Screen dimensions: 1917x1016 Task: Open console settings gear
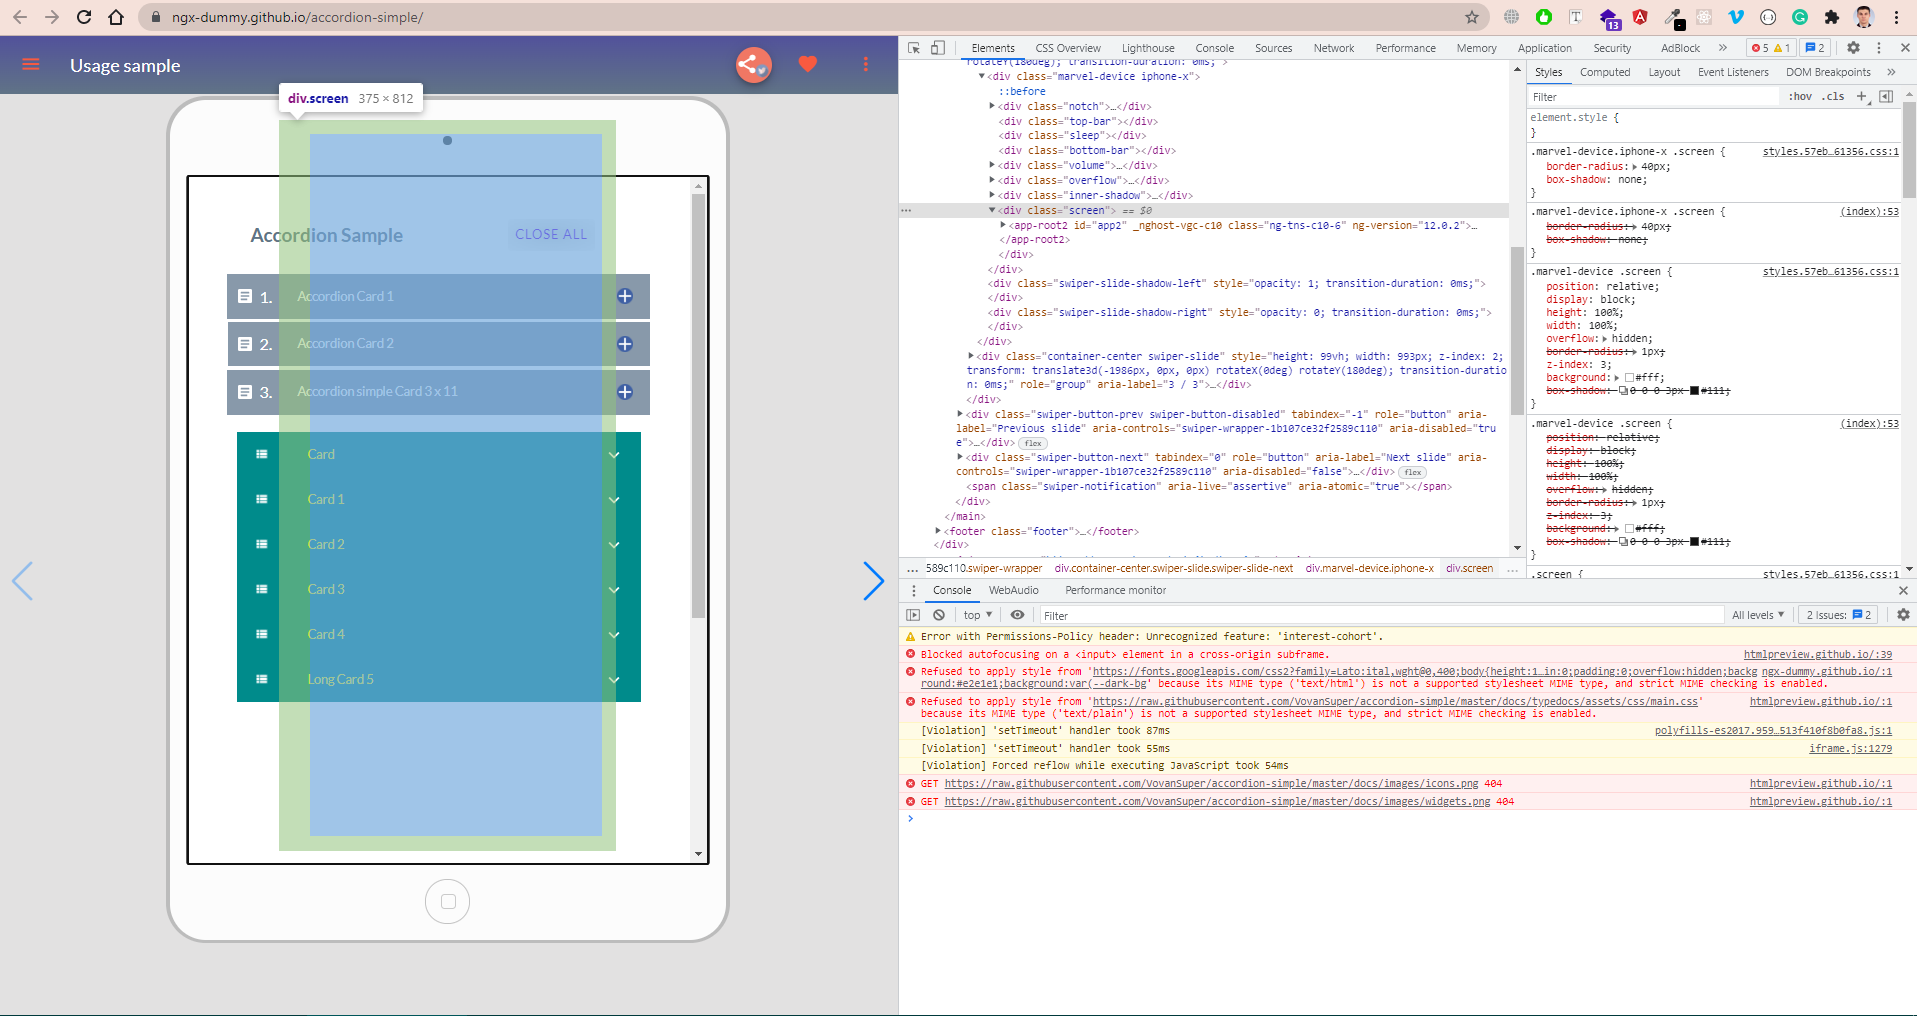[1903, 615]
